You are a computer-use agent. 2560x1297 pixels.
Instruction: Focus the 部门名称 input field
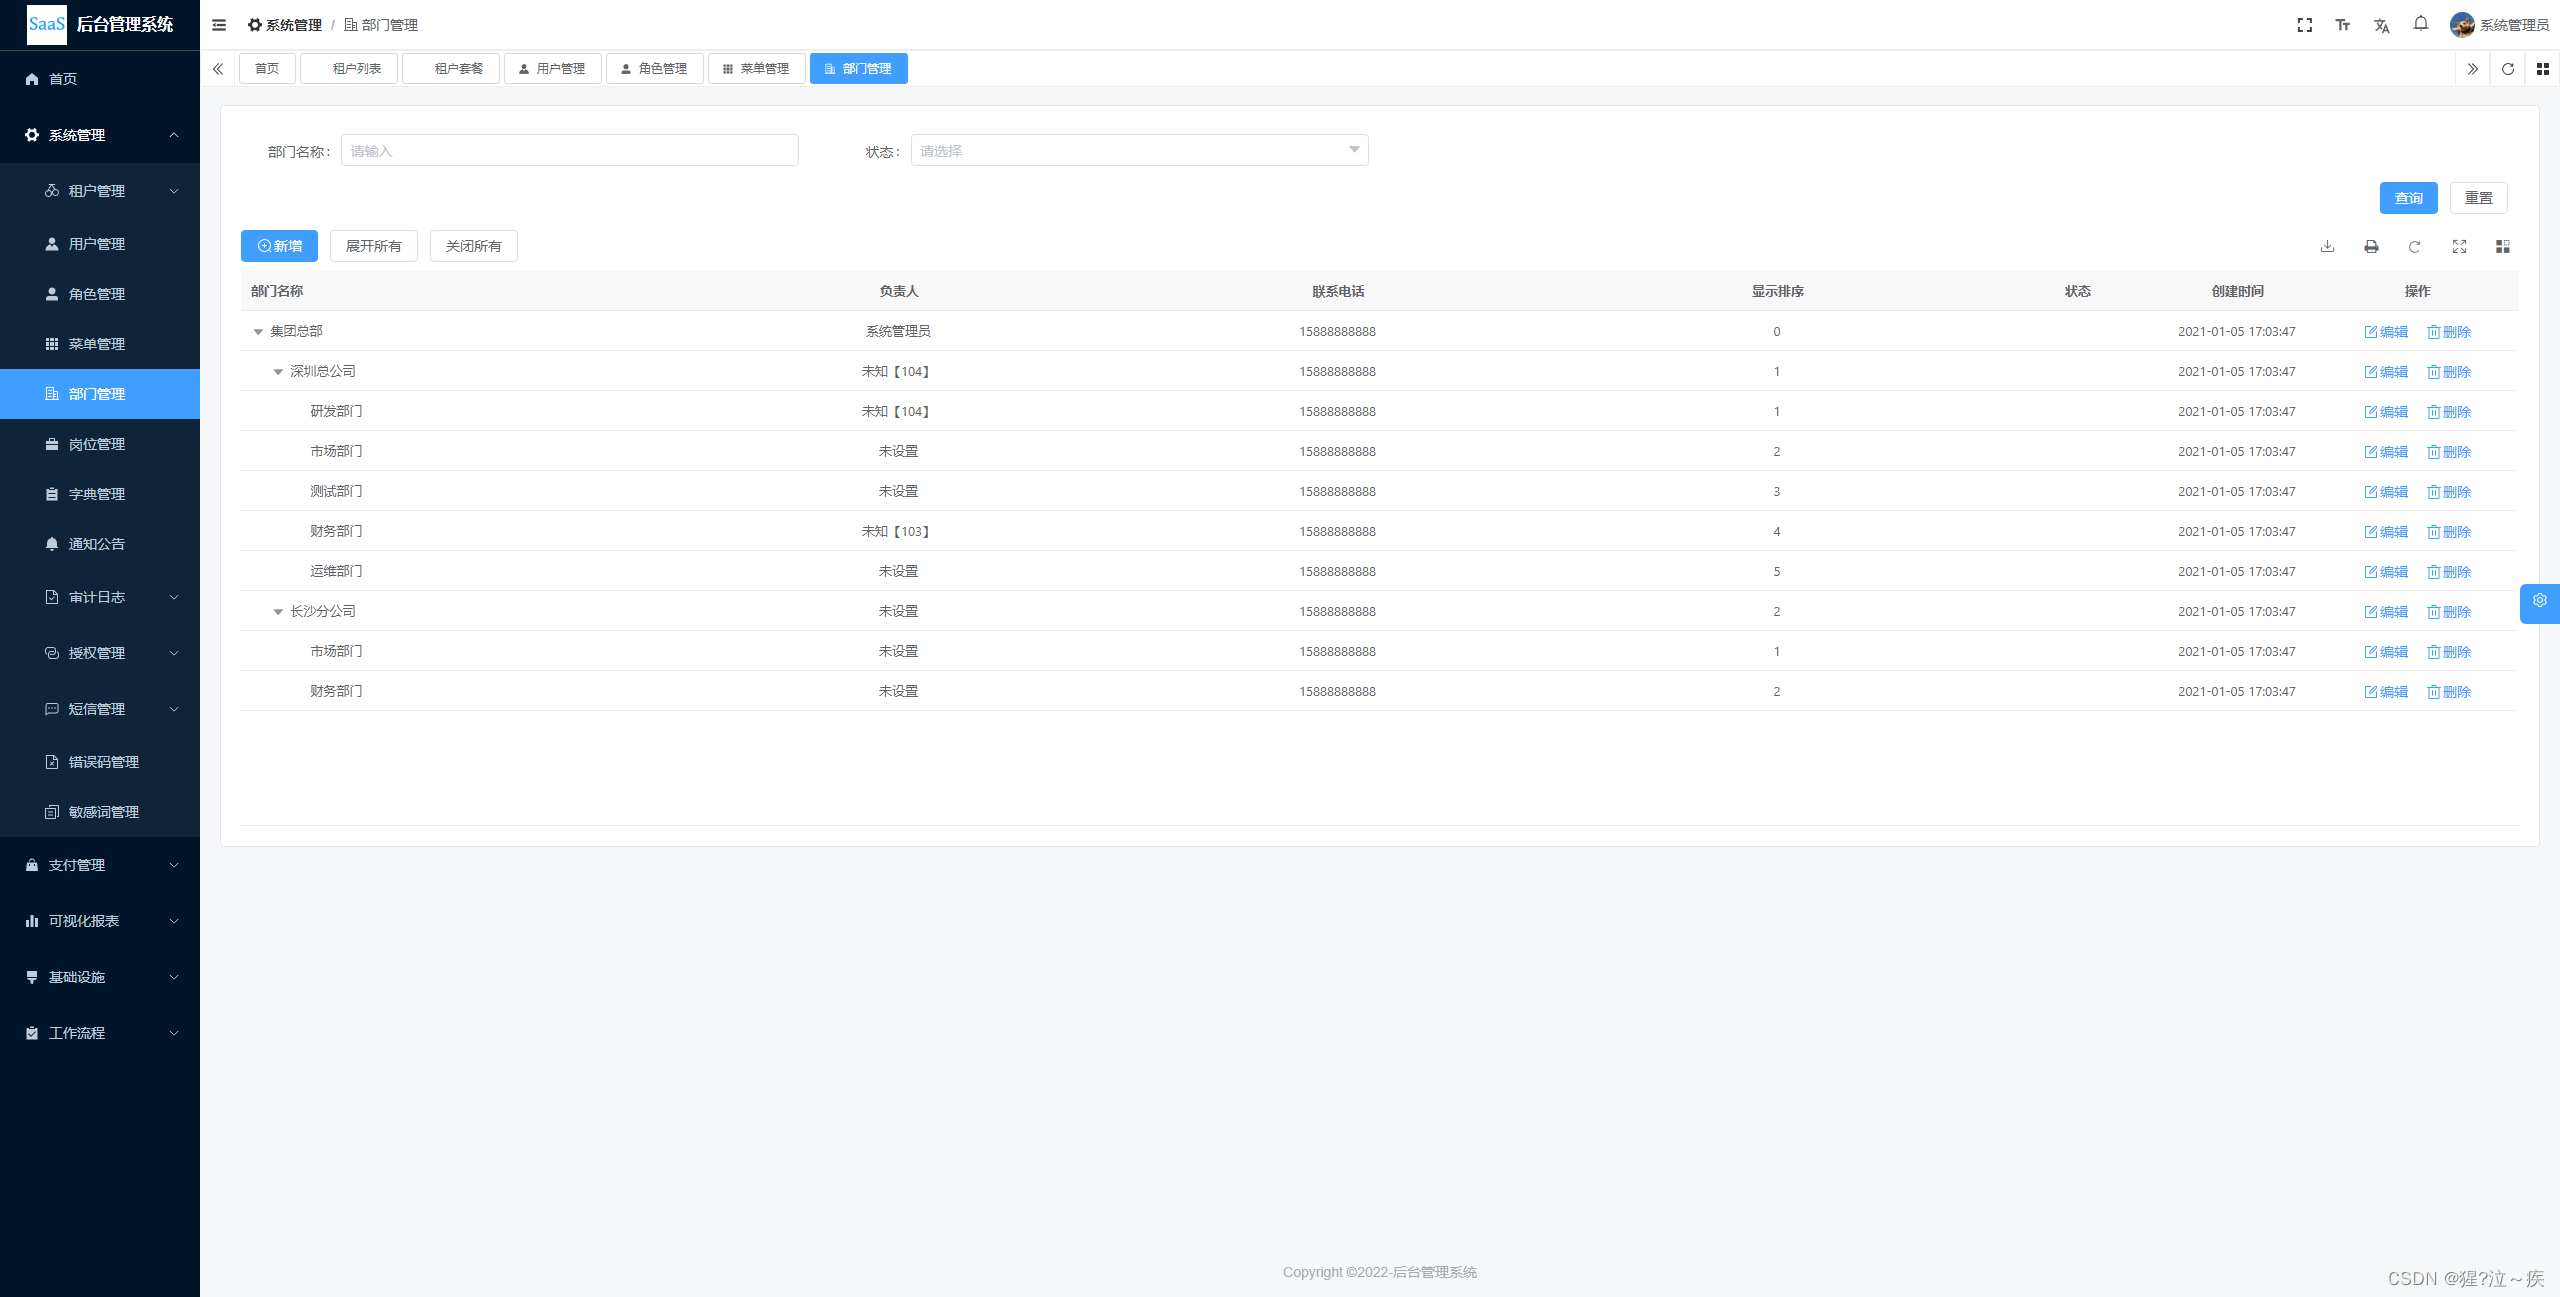[569, 151]
